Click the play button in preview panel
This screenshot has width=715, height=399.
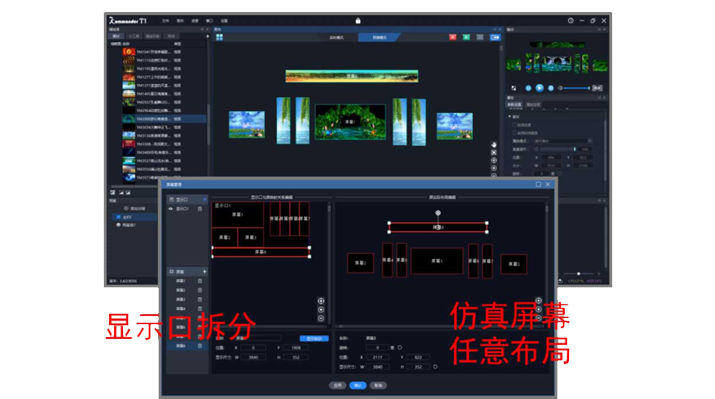(x=539, y=88)
